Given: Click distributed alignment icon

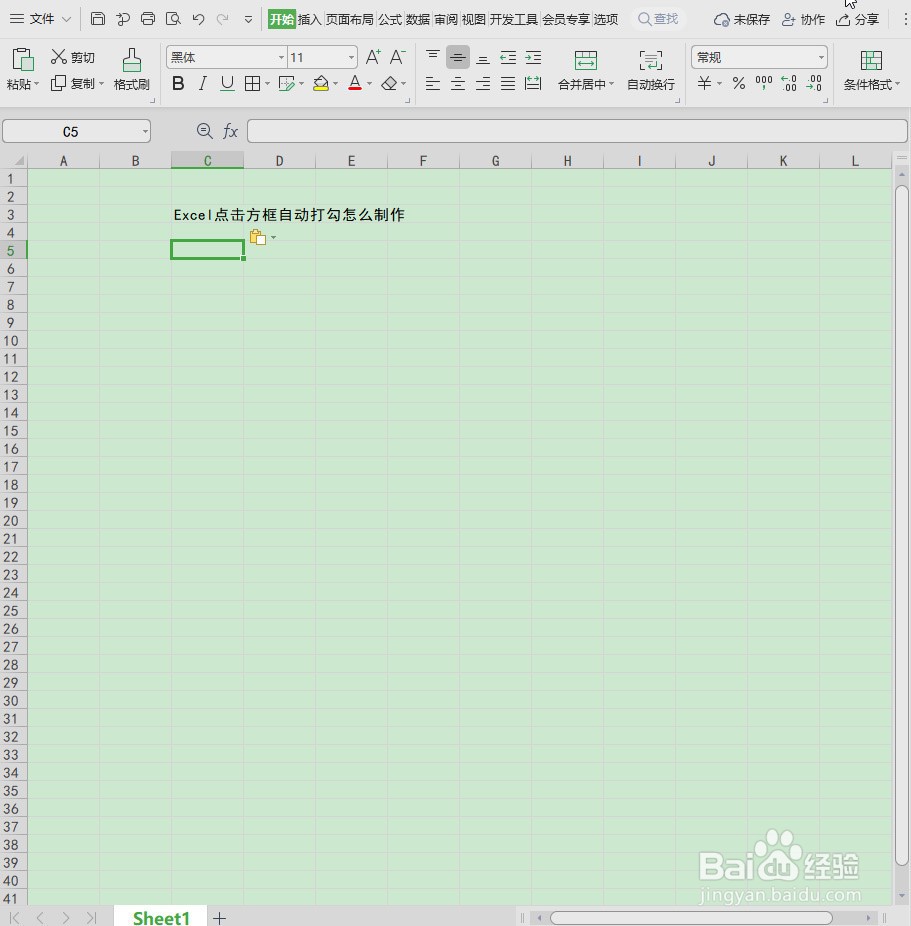Looking at the screenshot, I should (x=533, y=84).
